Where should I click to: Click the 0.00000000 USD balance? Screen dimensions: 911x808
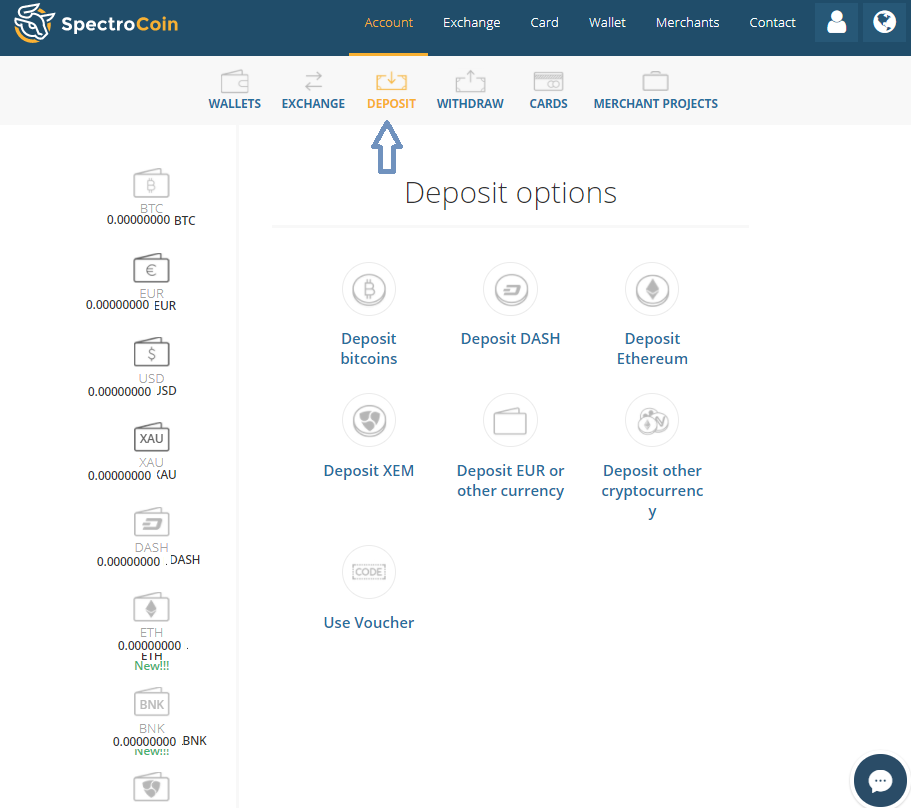132,391
